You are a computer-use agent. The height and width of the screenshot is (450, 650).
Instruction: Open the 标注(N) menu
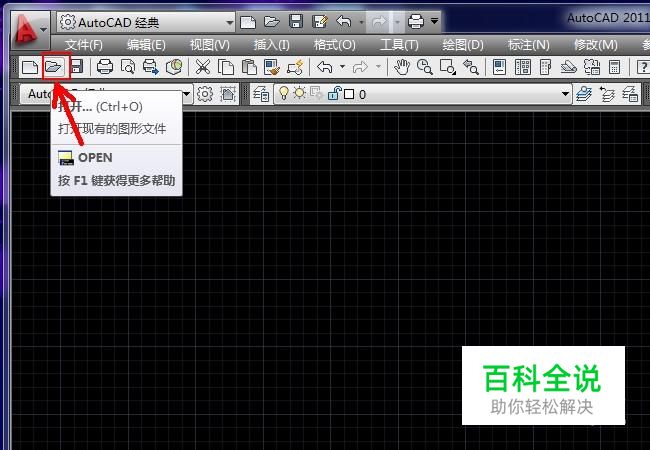[529, 44]
